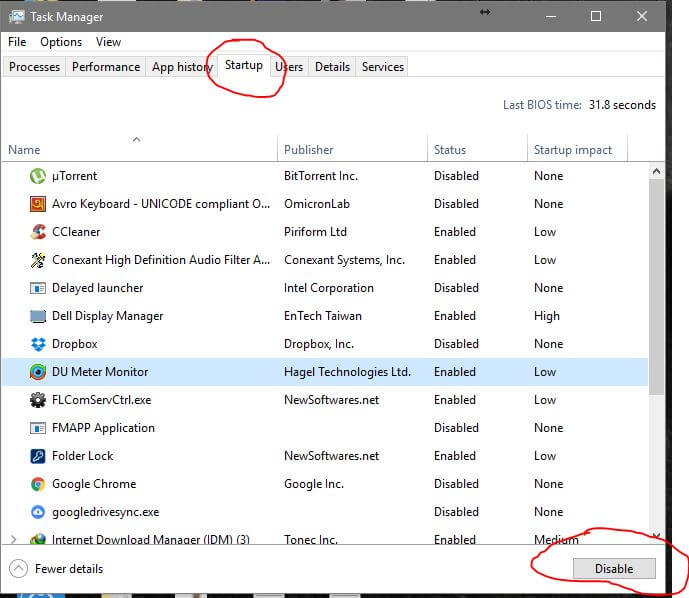Click the 'Piriform Ltd' publisher cell

315,232
